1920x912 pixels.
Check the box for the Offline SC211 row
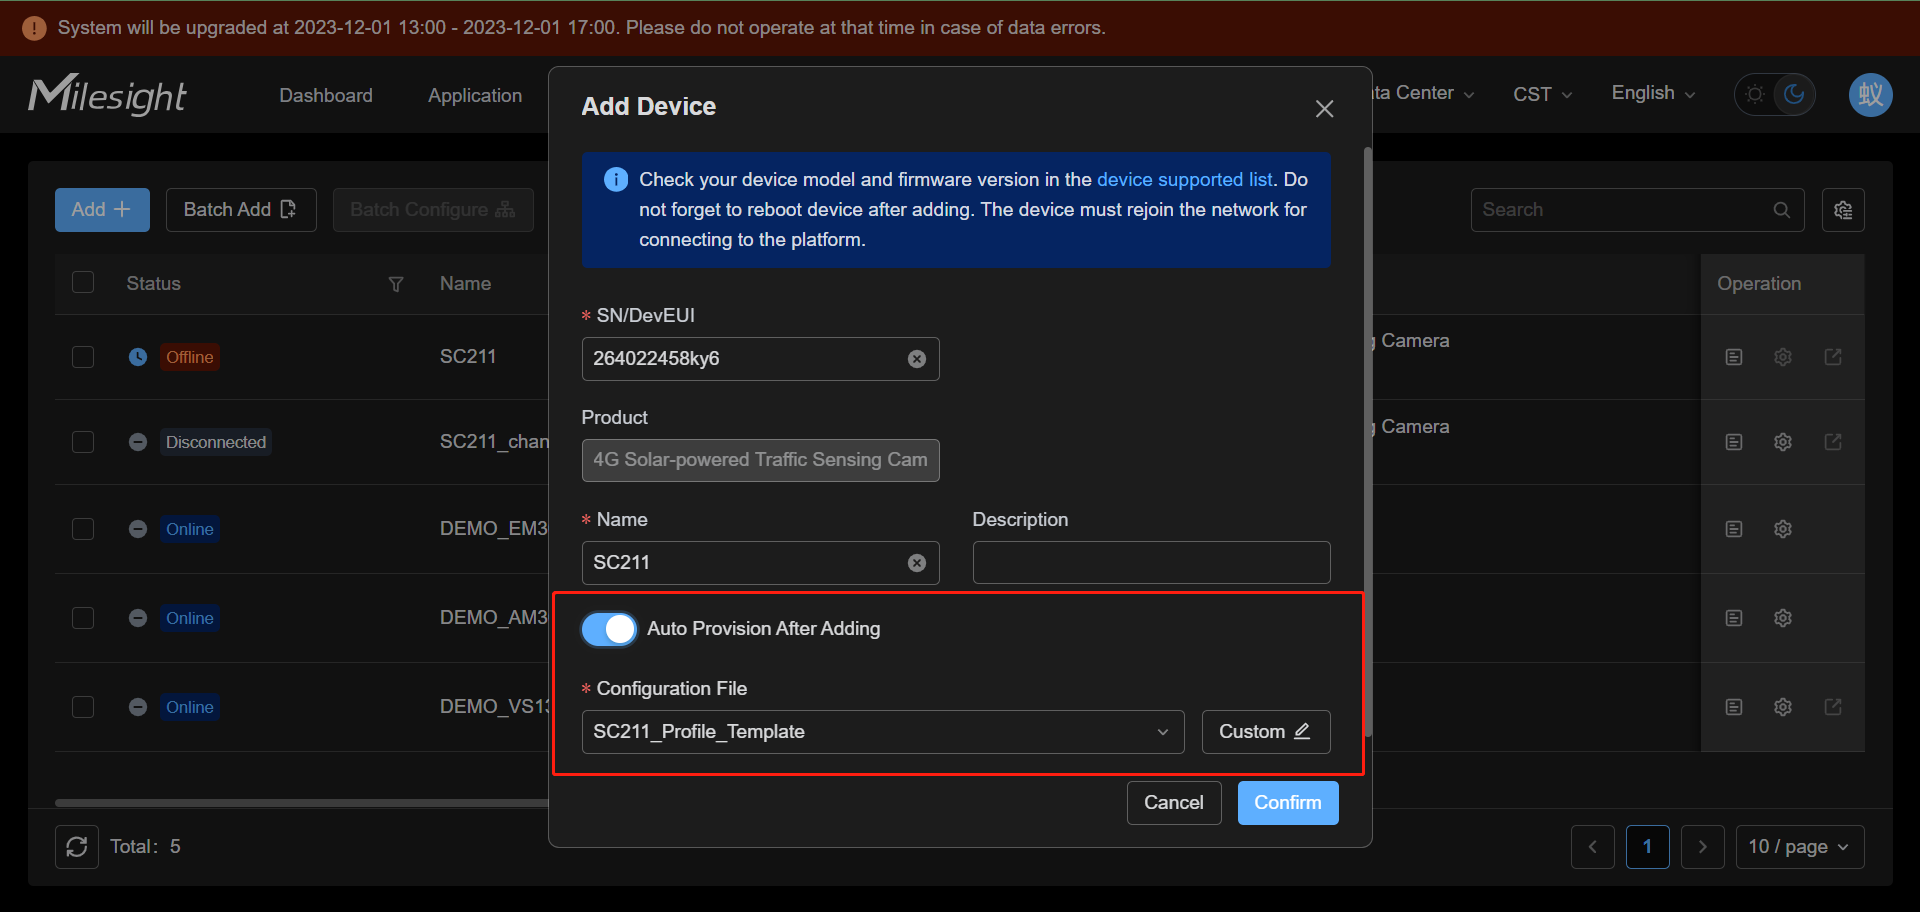click(x=83, y=357)
